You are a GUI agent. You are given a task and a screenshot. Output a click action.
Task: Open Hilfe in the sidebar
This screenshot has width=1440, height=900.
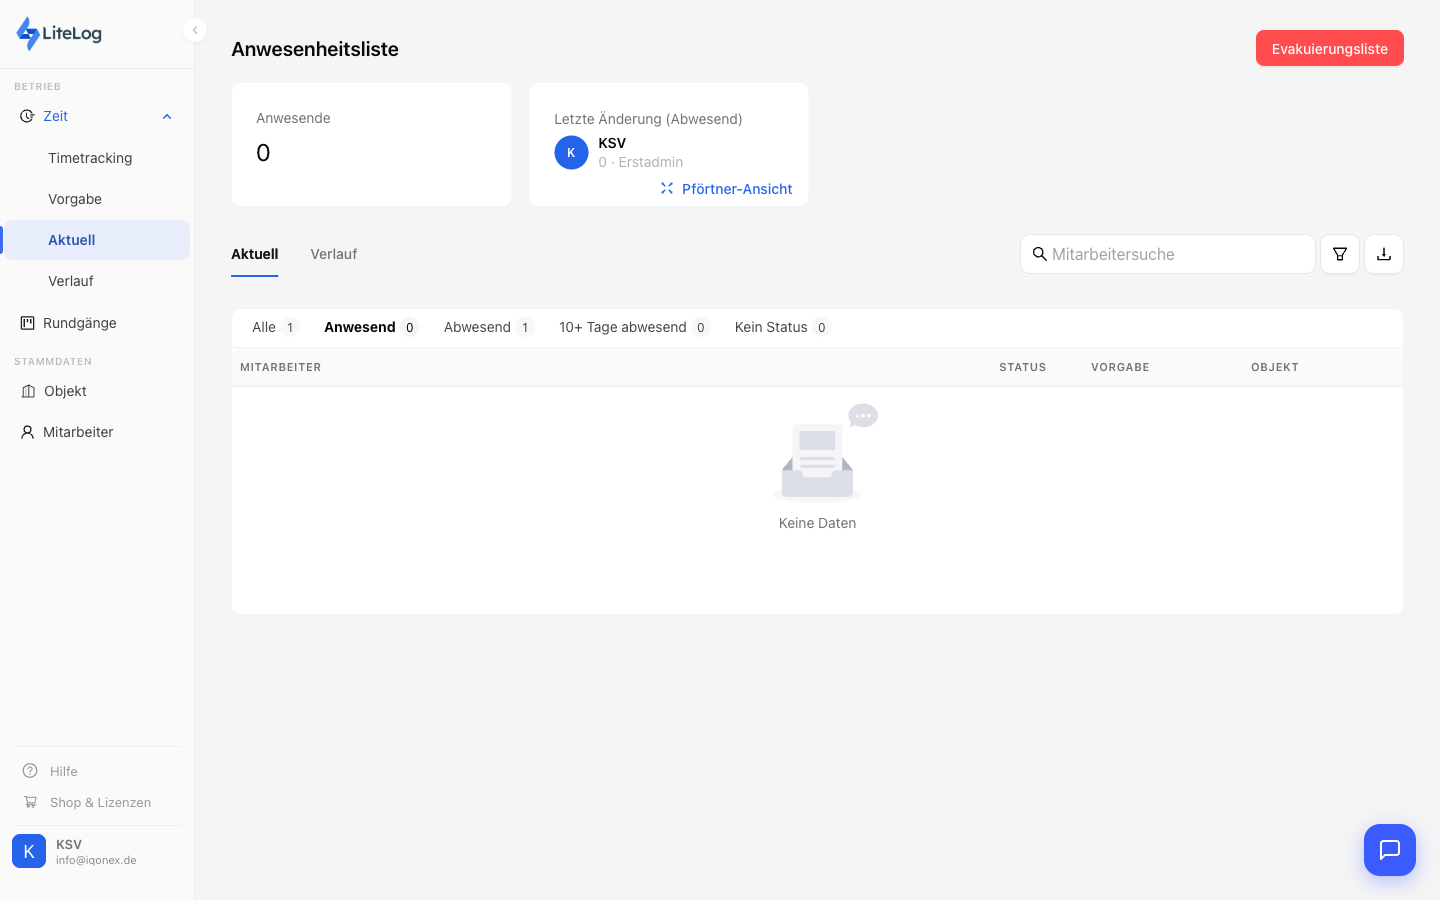(63, 771)
